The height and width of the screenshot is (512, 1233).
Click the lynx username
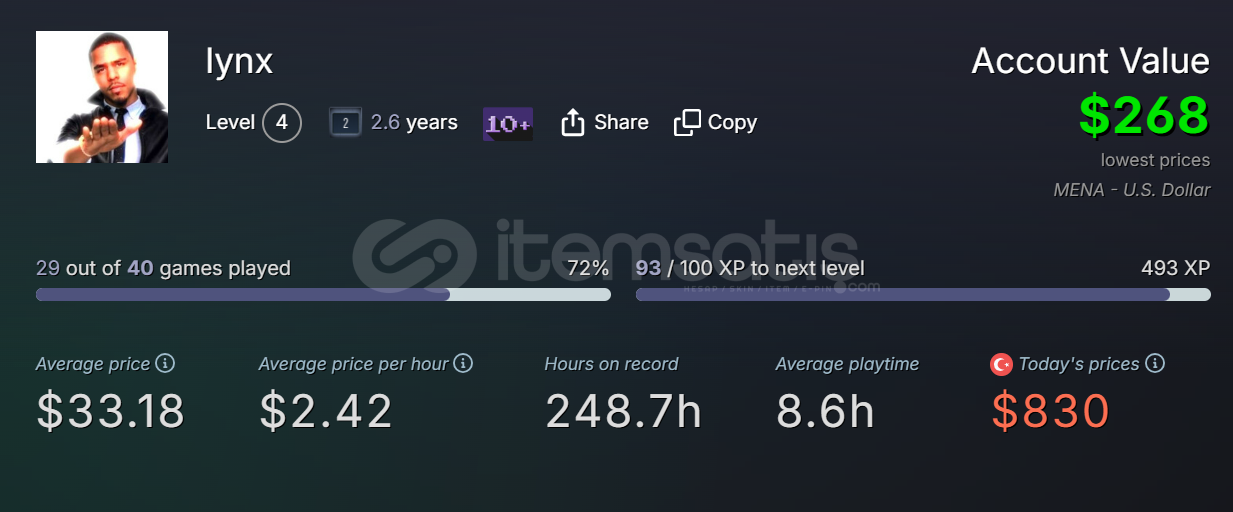pyautogui.click(x=239, y=62)
